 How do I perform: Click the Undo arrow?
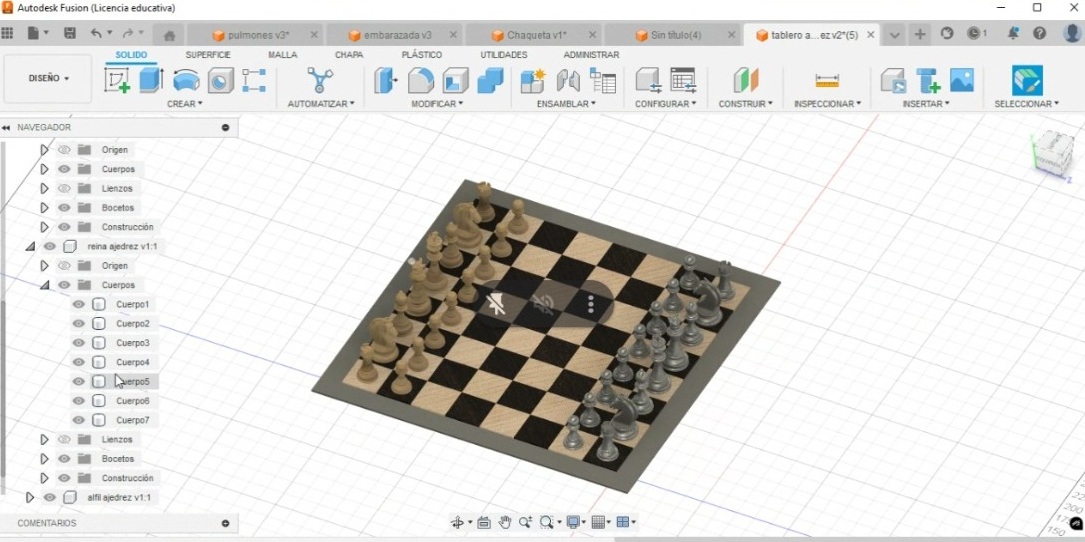(x=96, y=33)
